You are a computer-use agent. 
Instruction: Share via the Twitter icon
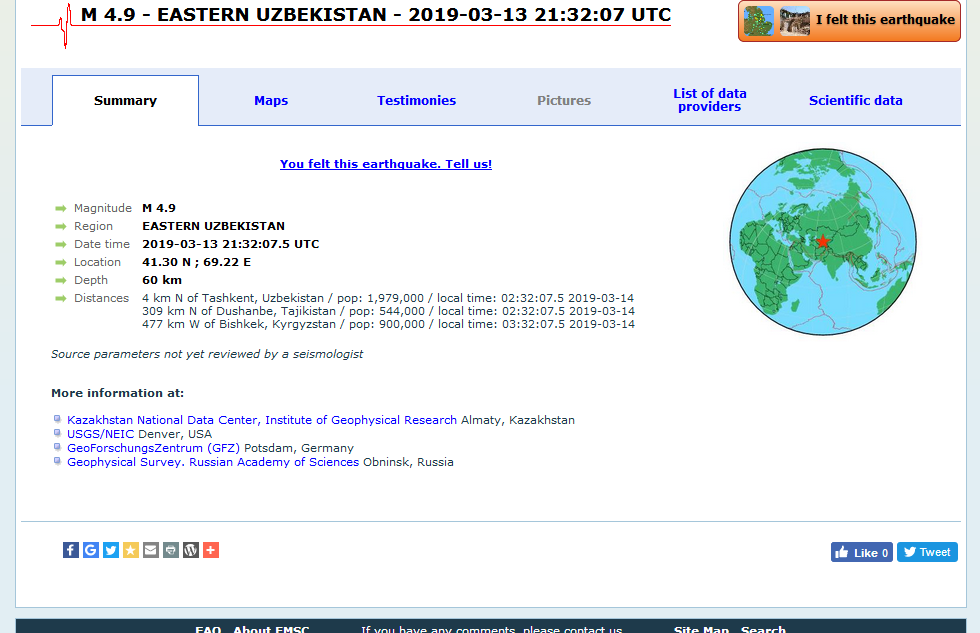(111, 550)
